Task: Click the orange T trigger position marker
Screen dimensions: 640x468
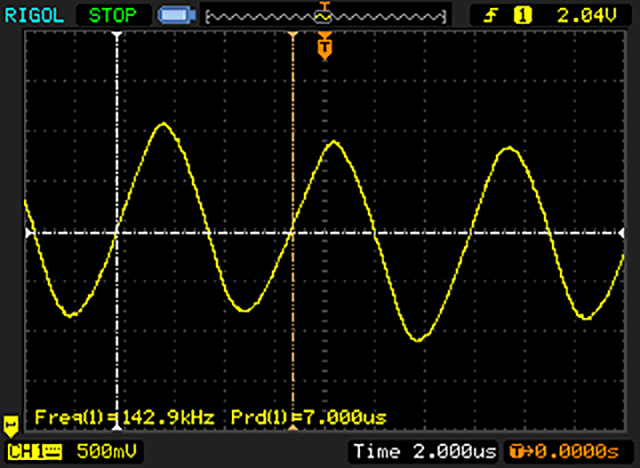Action: (x=324, y=47)
